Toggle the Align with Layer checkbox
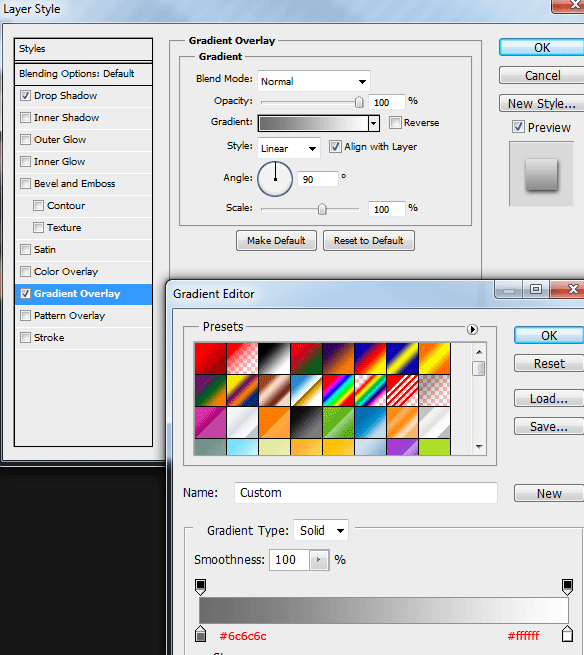The image size is (584, 655). point(335,147)
